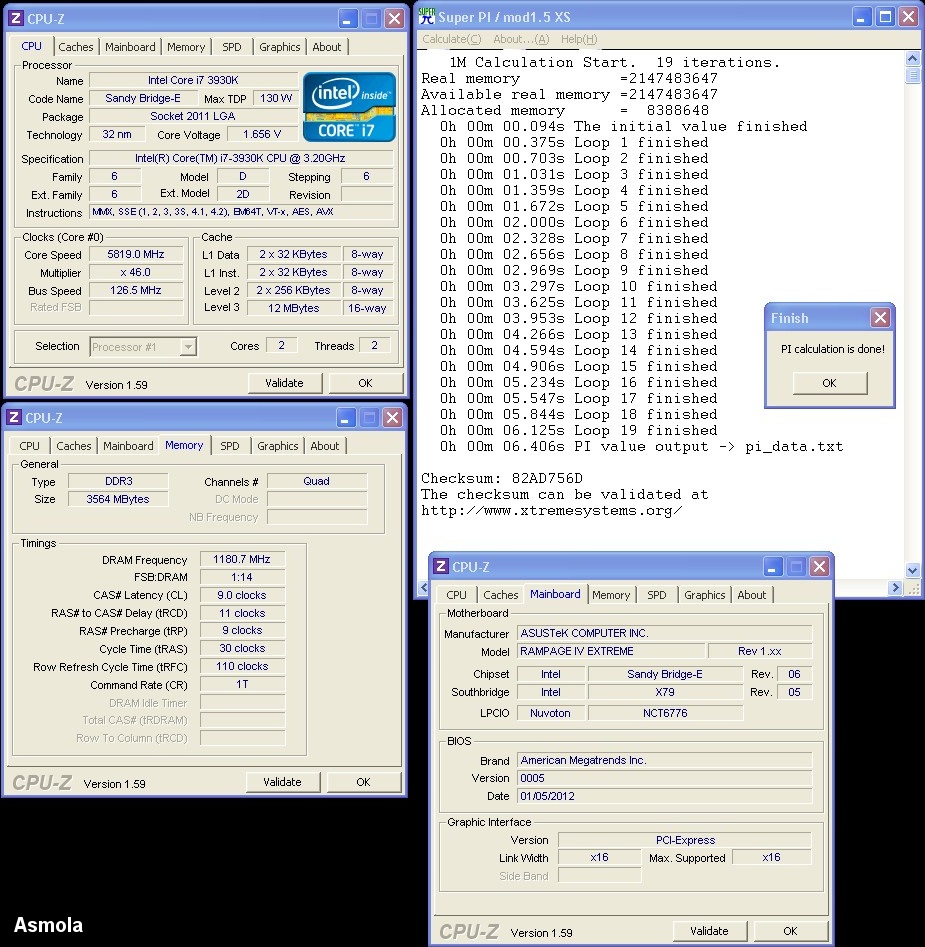Open Memory tab in top CPU-Z window
Viewport: 925px width, 947px height.
click(x=186, y=47)
